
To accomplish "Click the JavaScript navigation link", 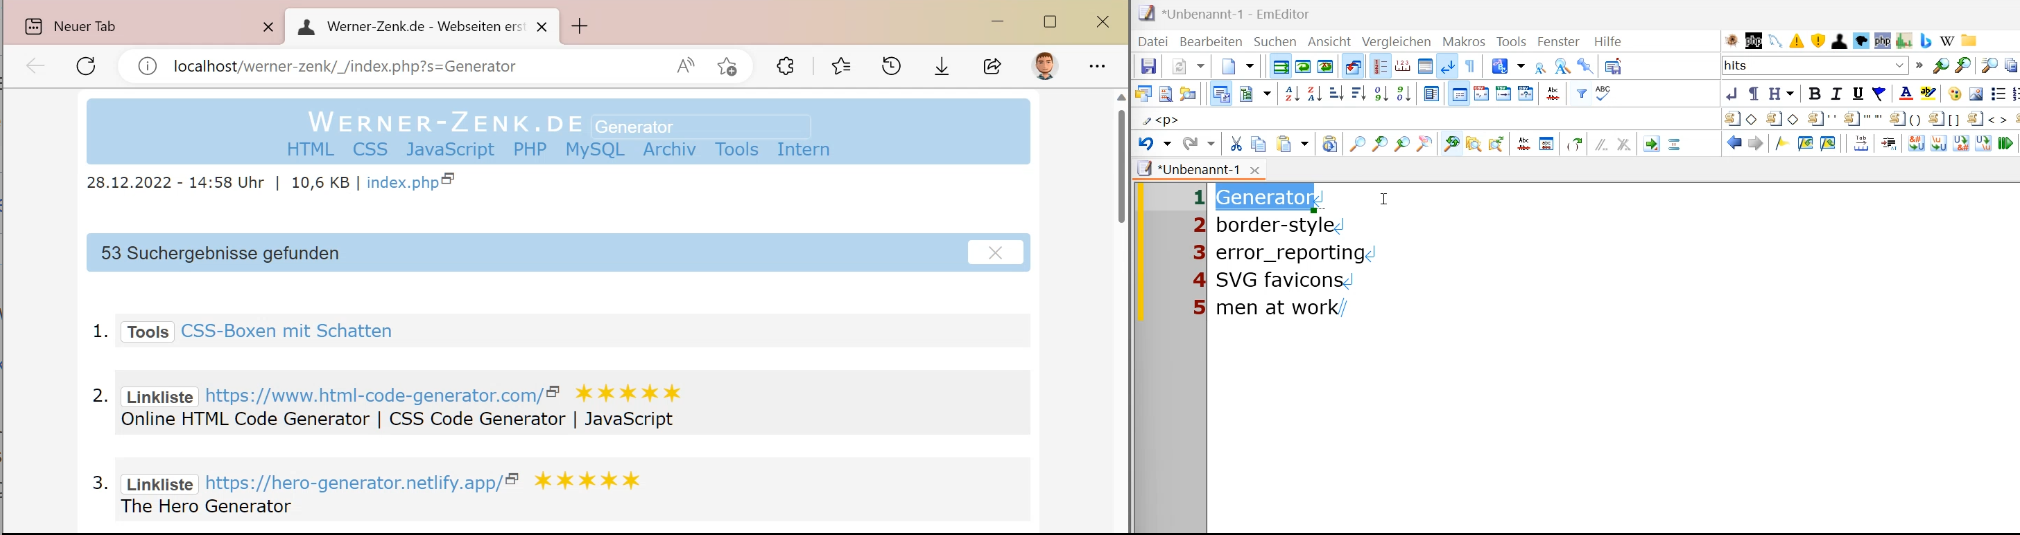I will [450, 149].
